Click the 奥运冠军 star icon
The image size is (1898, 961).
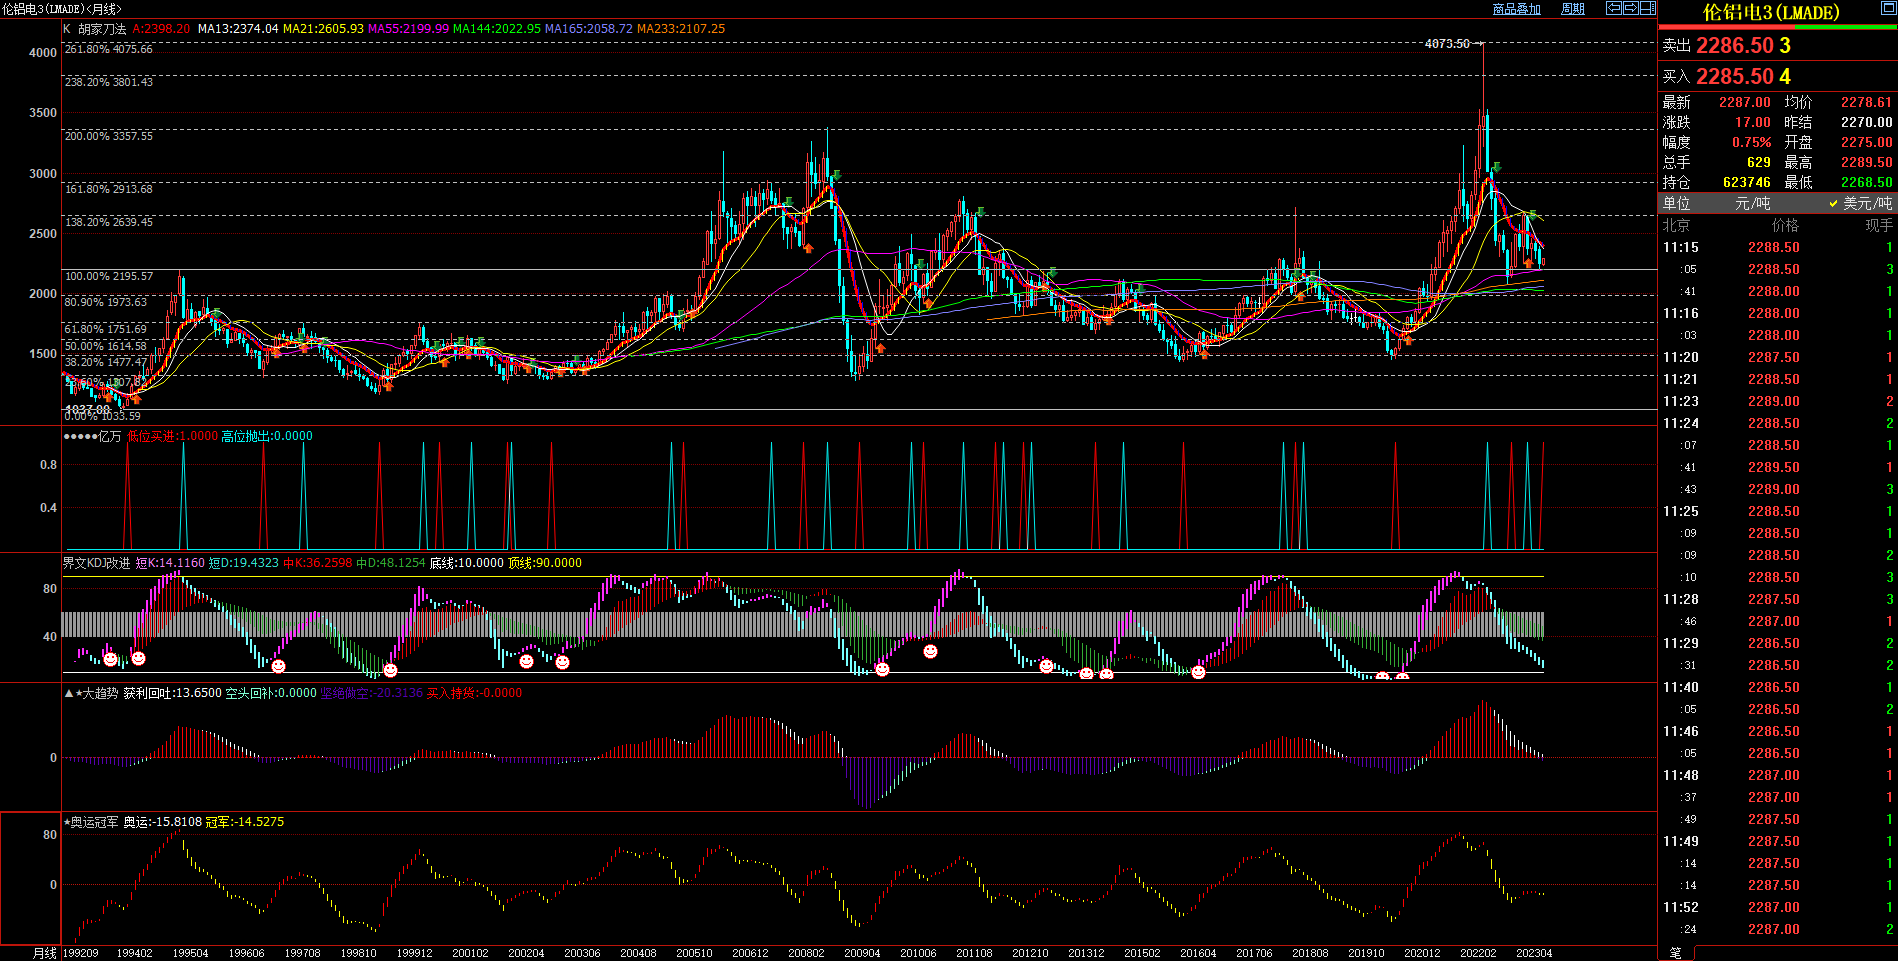[x=67, y=822]
